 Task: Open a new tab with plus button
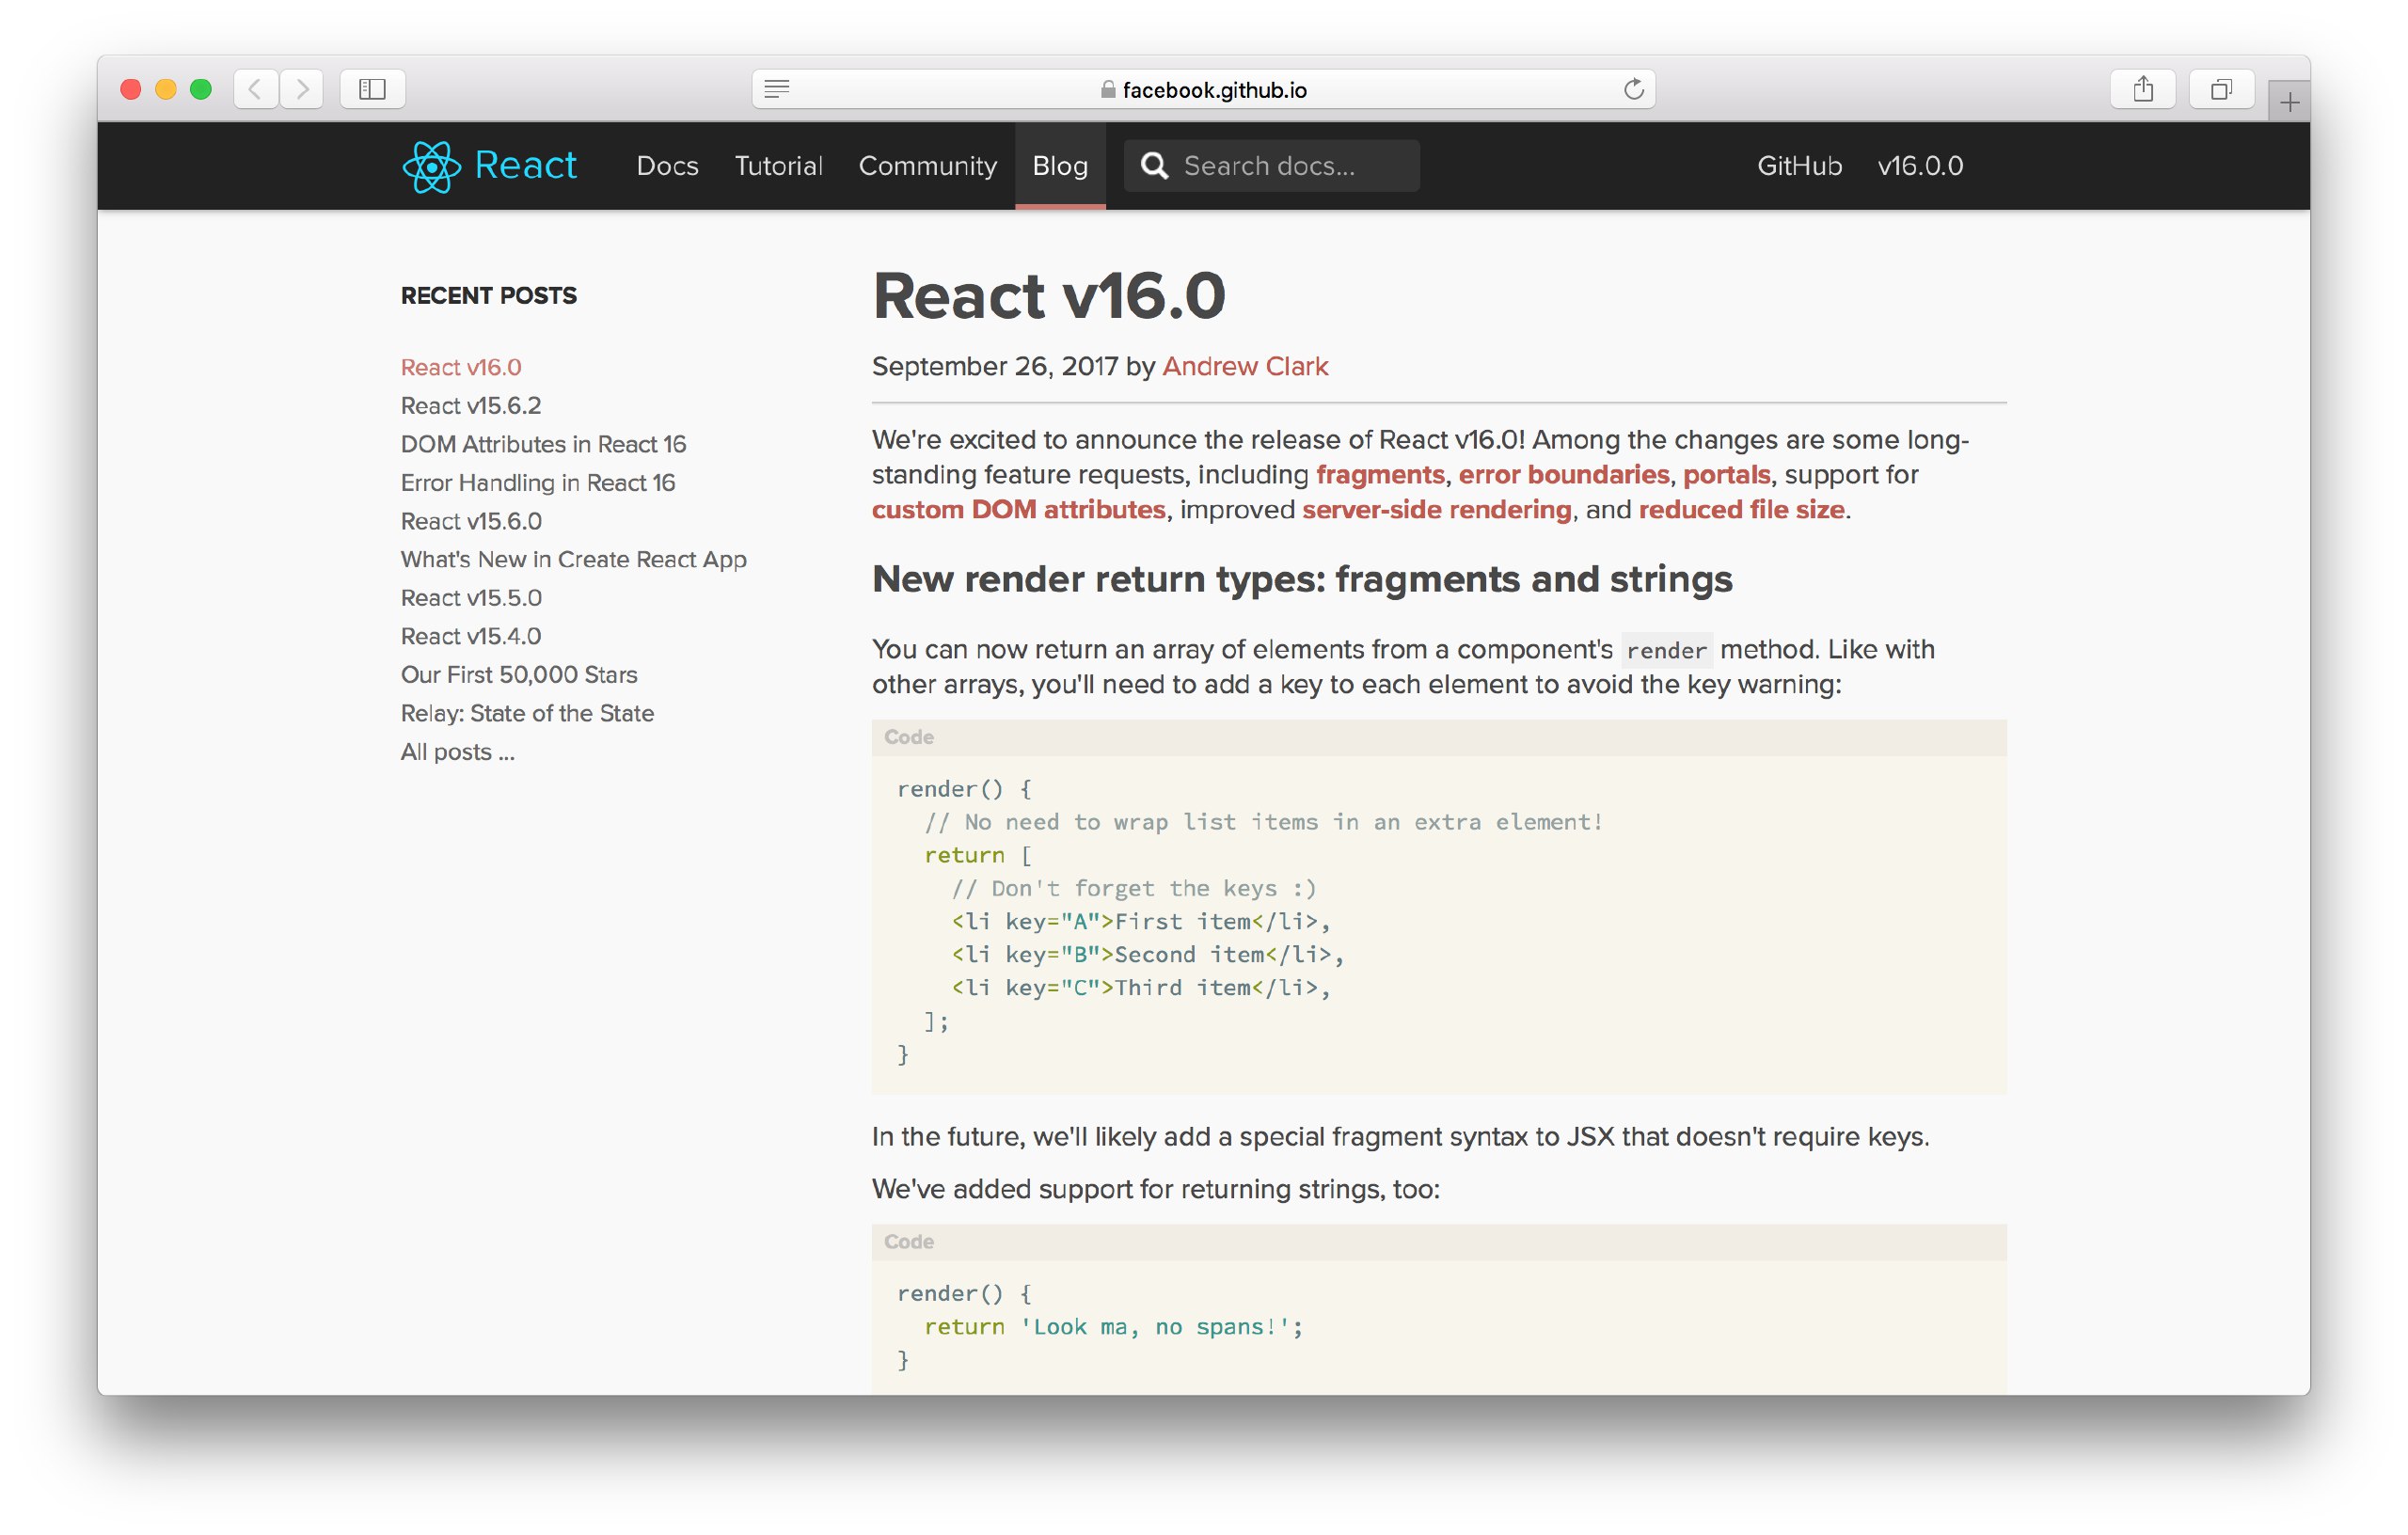(x=2289, y=101)
